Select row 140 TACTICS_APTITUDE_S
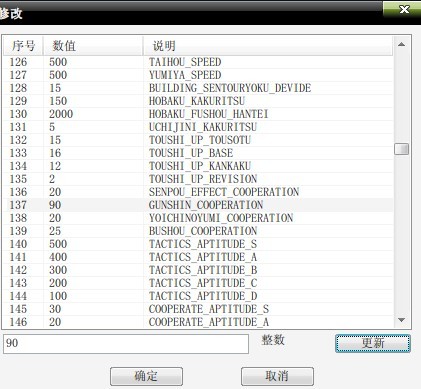The width and height of the screenshot is (421, 389). coord(198,244)
